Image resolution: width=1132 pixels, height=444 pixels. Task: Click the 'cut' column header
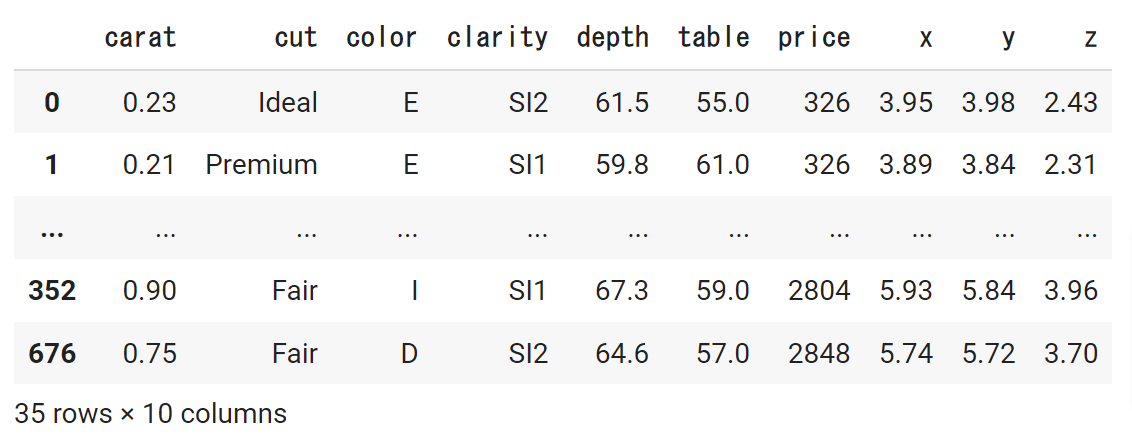[x=296, y=38]
